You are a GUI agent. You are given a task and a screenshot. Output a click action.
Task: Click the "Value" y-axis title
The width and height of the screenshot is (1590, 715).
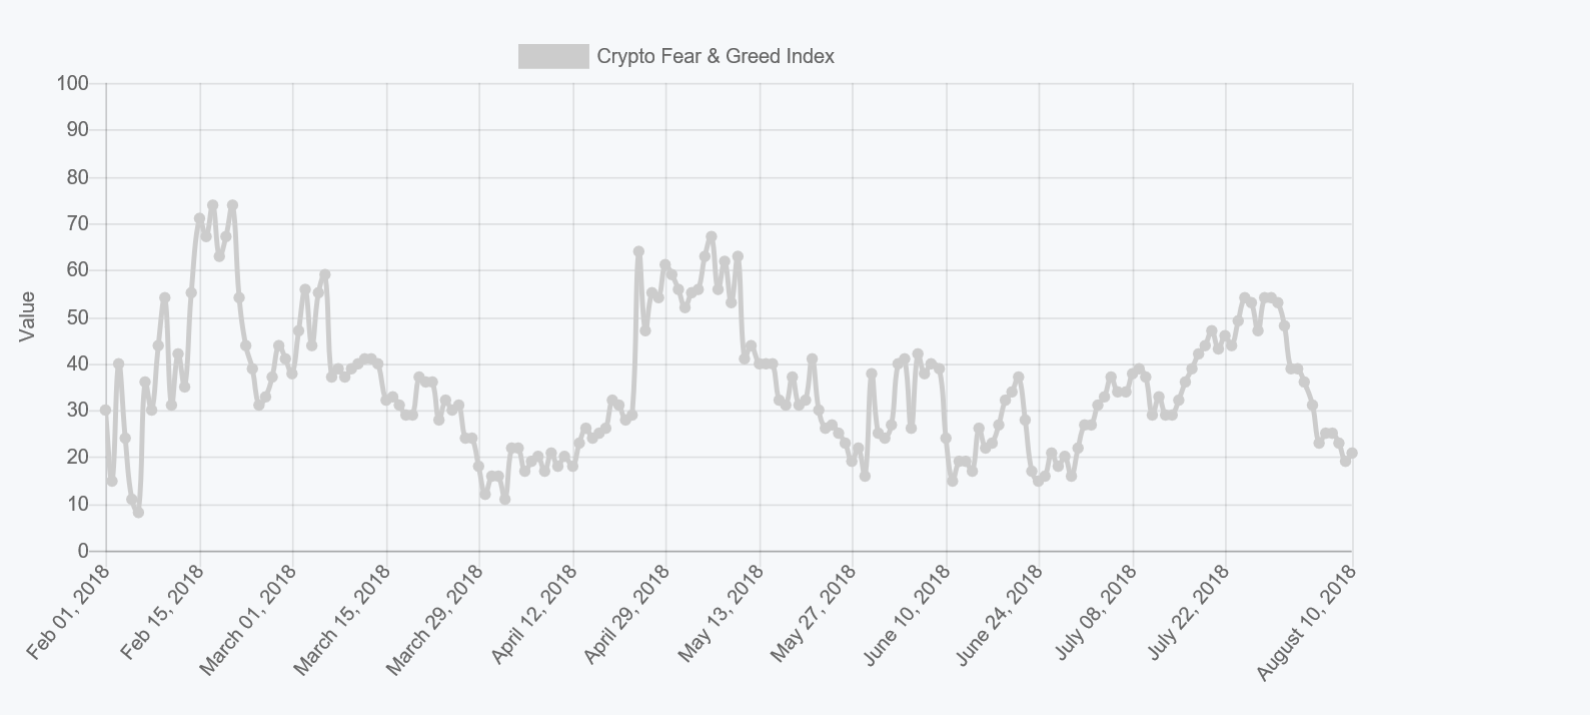click(x=27, y=316)
